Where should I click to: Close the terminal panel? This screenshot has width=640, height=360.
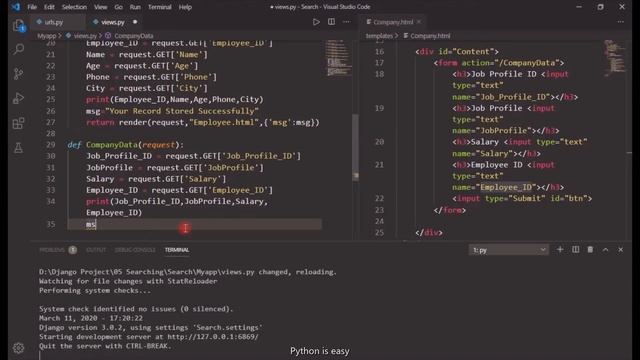[620, 249]
